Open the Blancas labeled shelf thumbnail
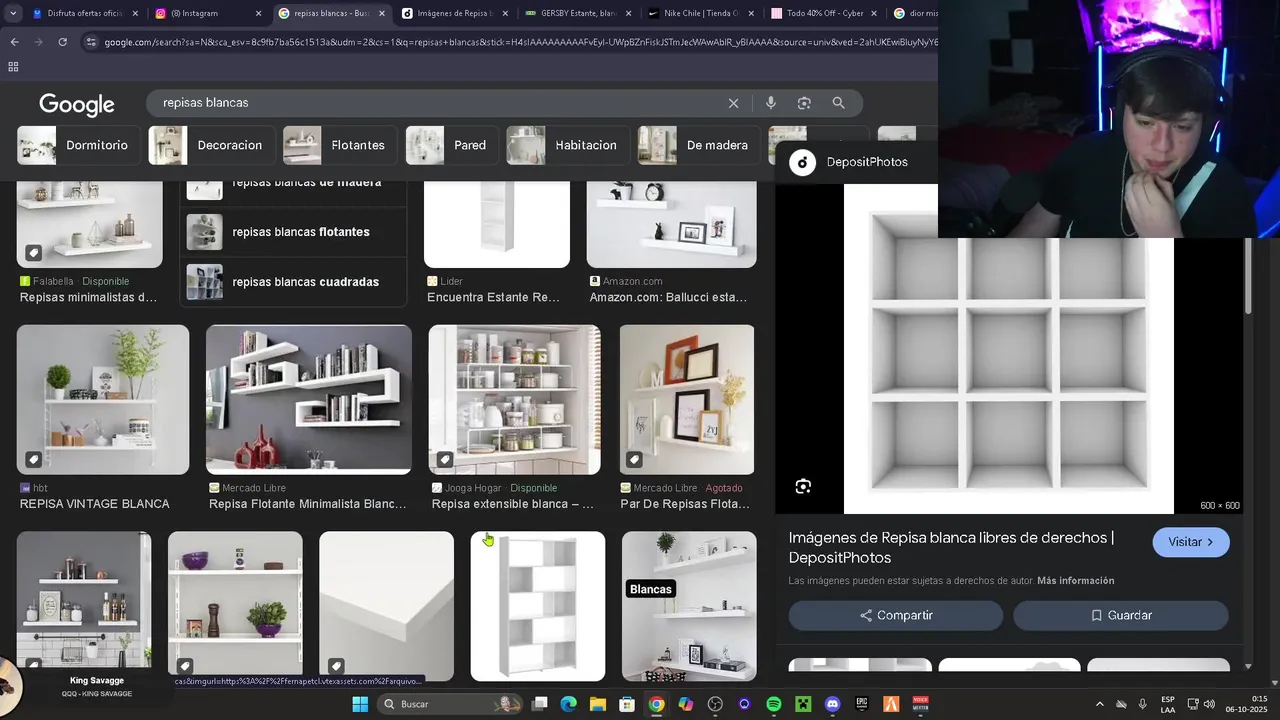 (689, 606)
